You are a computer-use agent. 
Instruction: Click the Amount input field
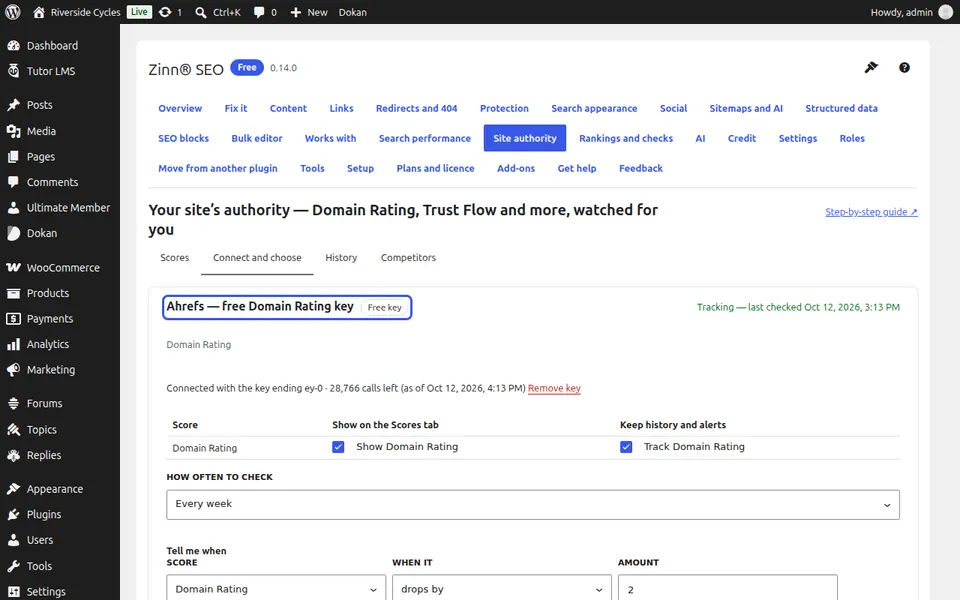click(727, 589)
